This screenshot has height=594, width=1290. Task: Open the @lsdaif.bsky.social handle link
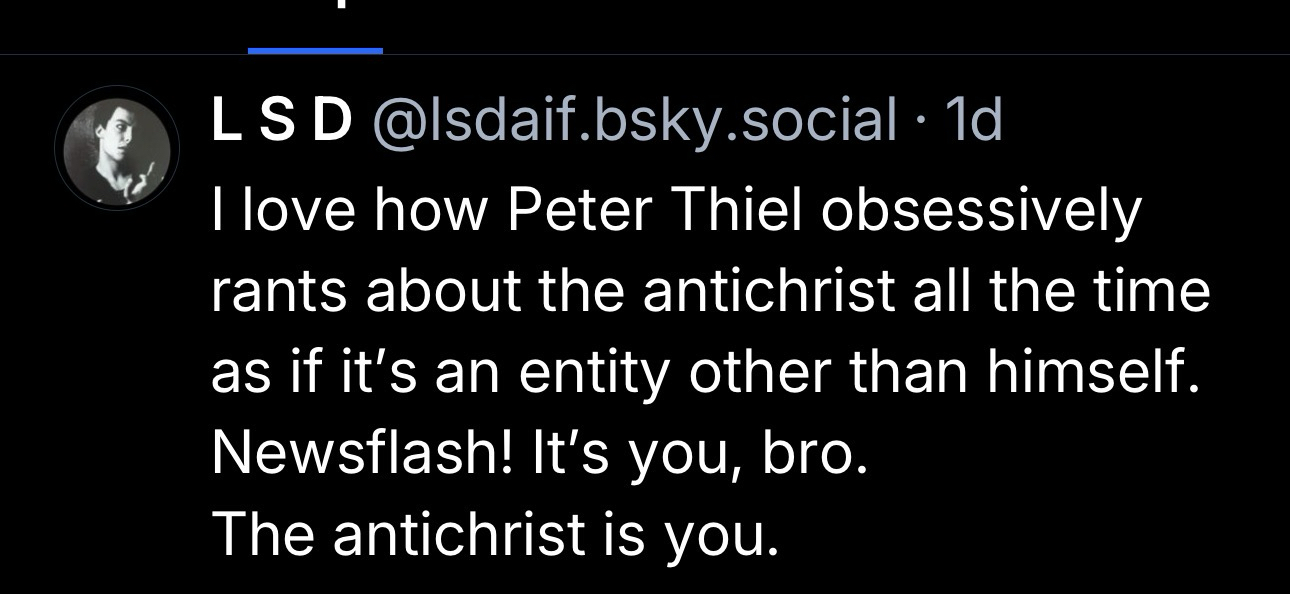pos(634,123)
